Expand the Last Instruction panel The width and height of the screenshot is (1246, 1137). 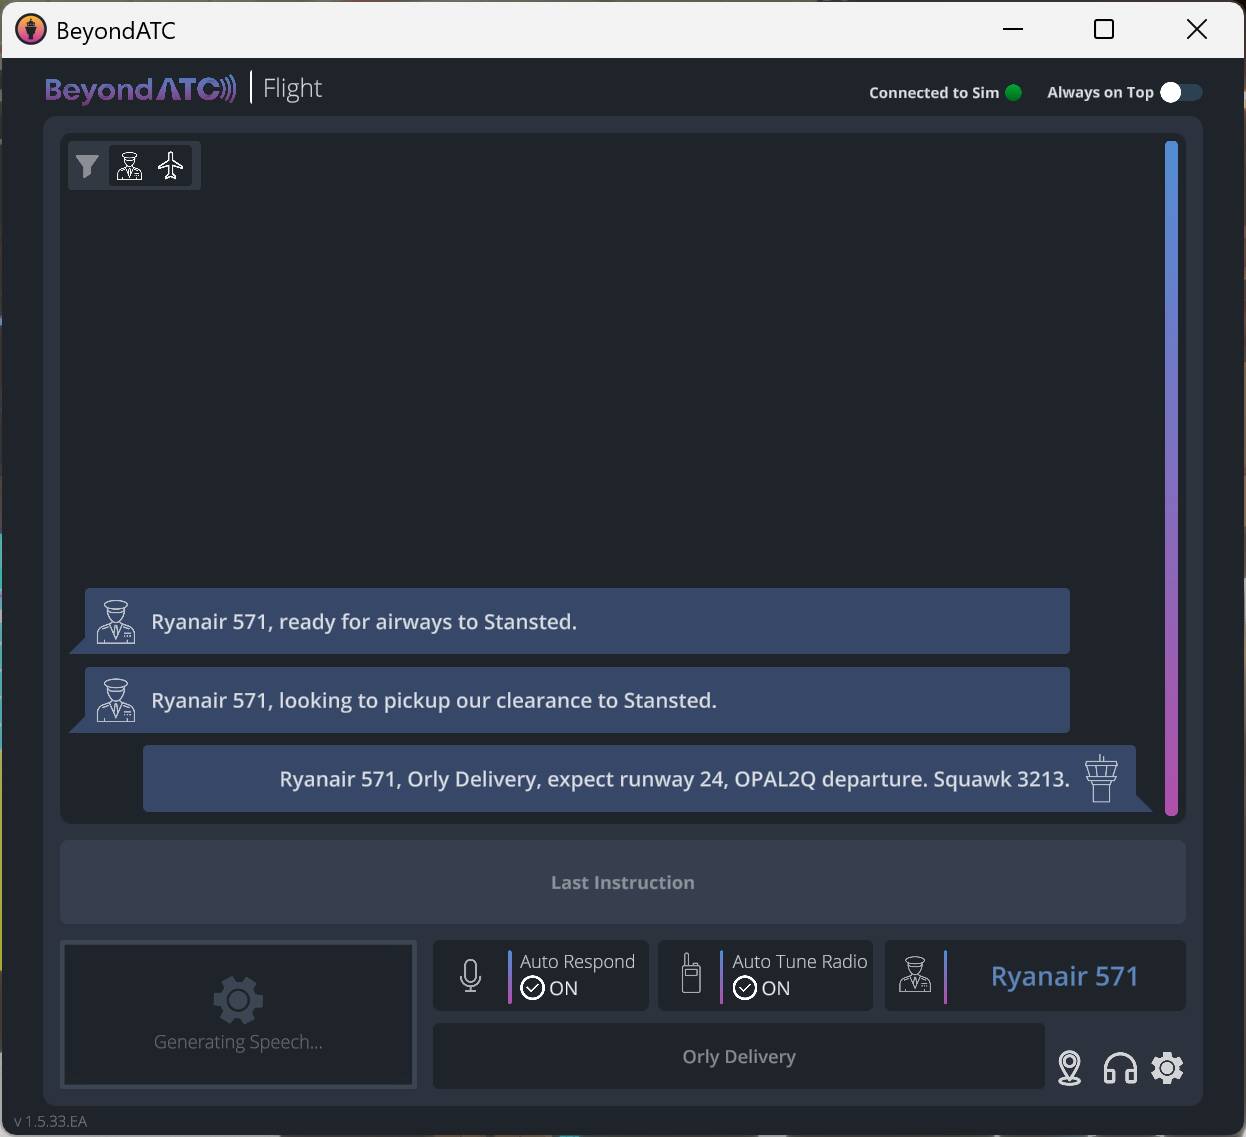622,882
